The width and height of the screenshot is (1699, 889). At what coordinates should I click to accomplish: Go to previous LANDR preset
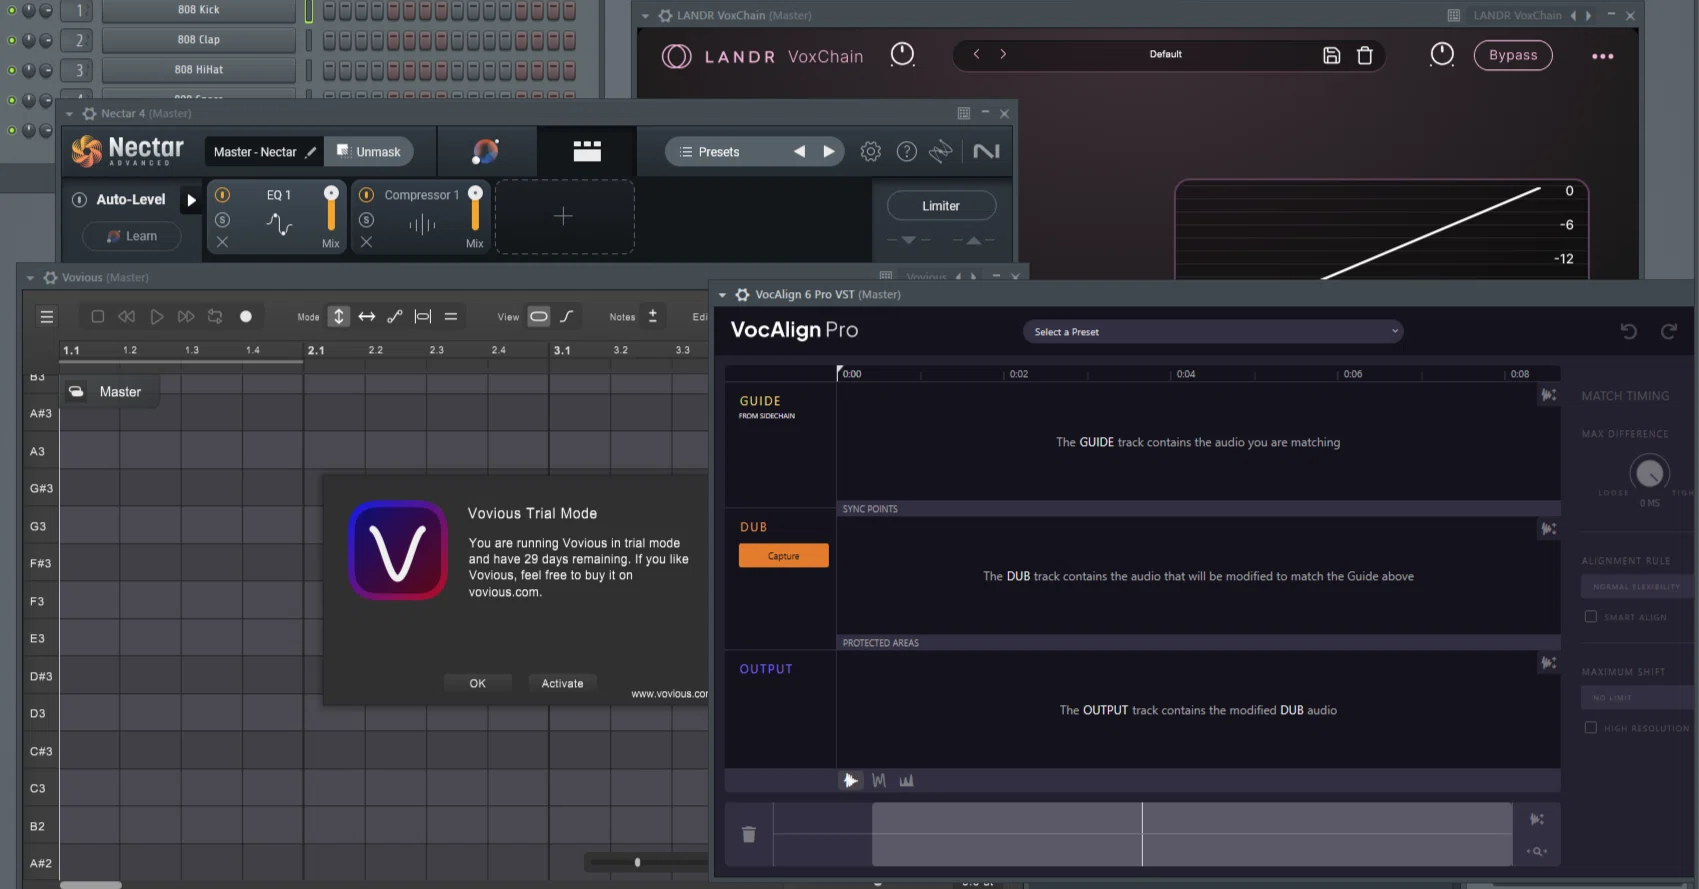coord(977,54)
